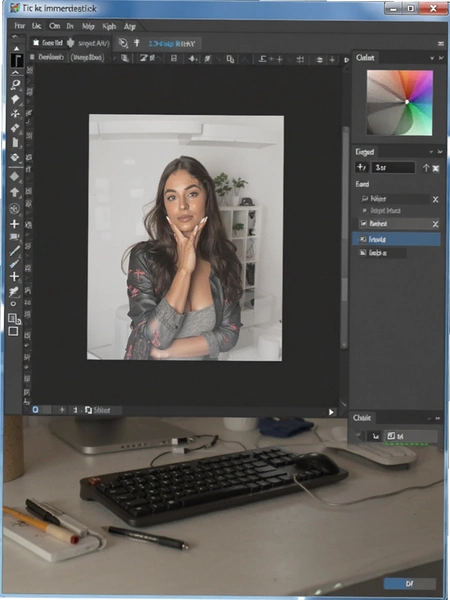Choose the diagonal line tool in left toolbar
Image resolution: width=450 pixels, height=600 pixels.
(x=15, y=251)
